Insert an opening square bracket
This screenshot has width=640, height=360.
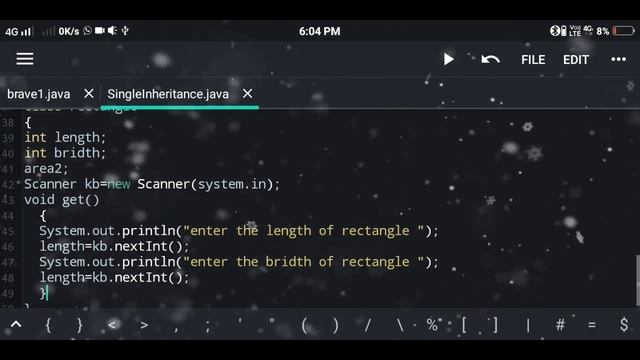coord(464,325)
